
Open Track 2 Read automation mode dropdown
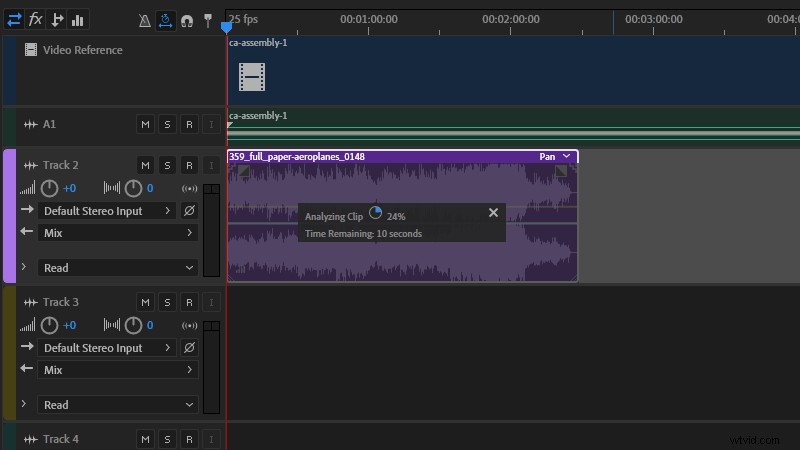[118, 268]
